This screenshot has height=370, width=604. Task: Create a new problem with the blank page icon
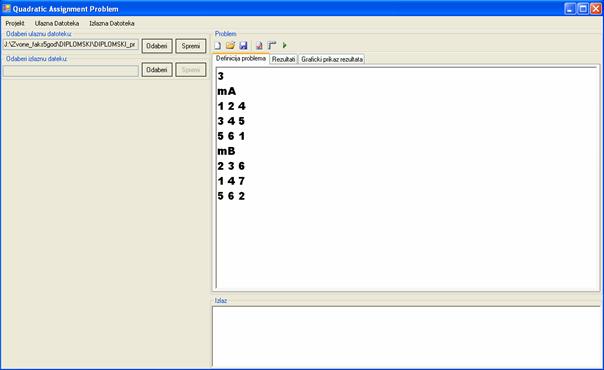tap(218, 46)
